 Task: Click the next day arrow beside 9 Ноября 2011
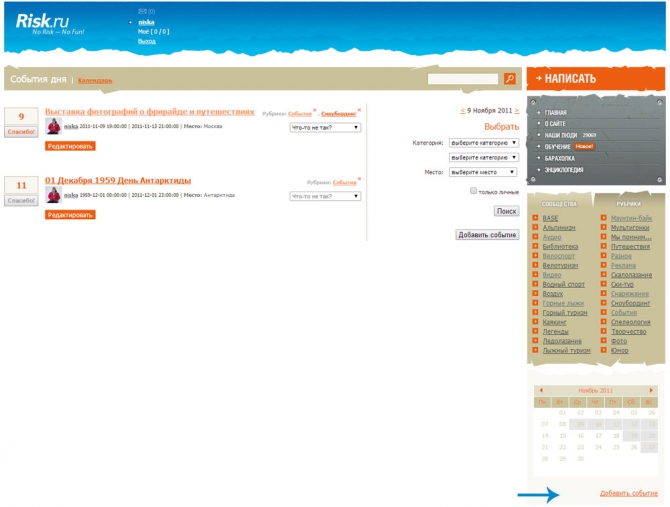[516, 111]
